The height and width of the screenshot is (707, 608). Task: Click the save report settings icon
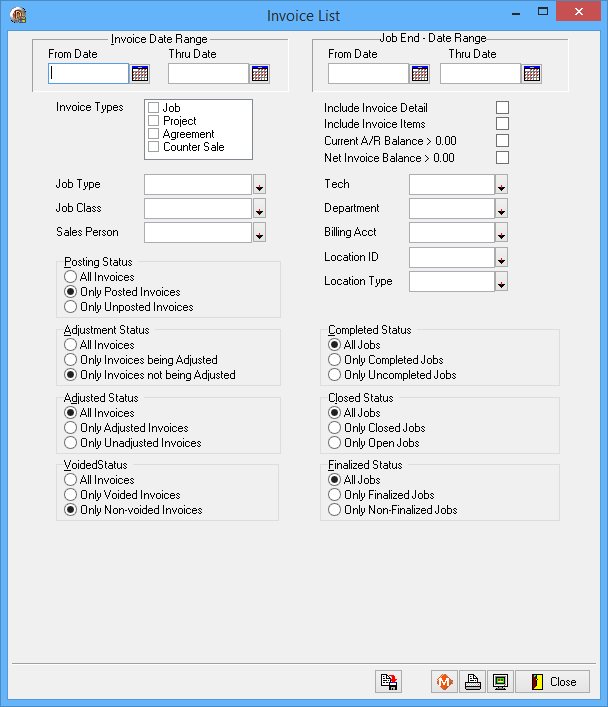388,682
